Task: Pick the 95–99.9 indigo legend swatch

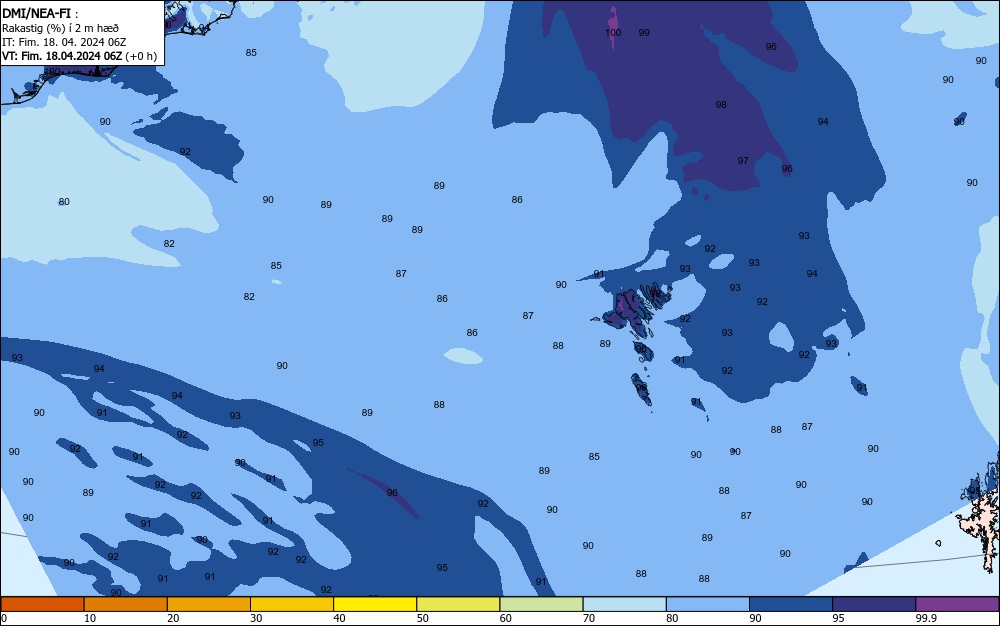Action: click(x=874, y=604)
